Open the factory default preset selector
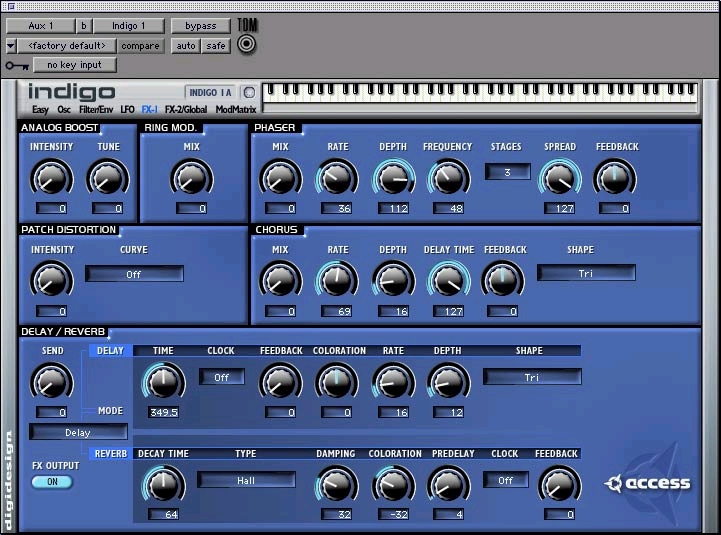 [x=67, y=46]
